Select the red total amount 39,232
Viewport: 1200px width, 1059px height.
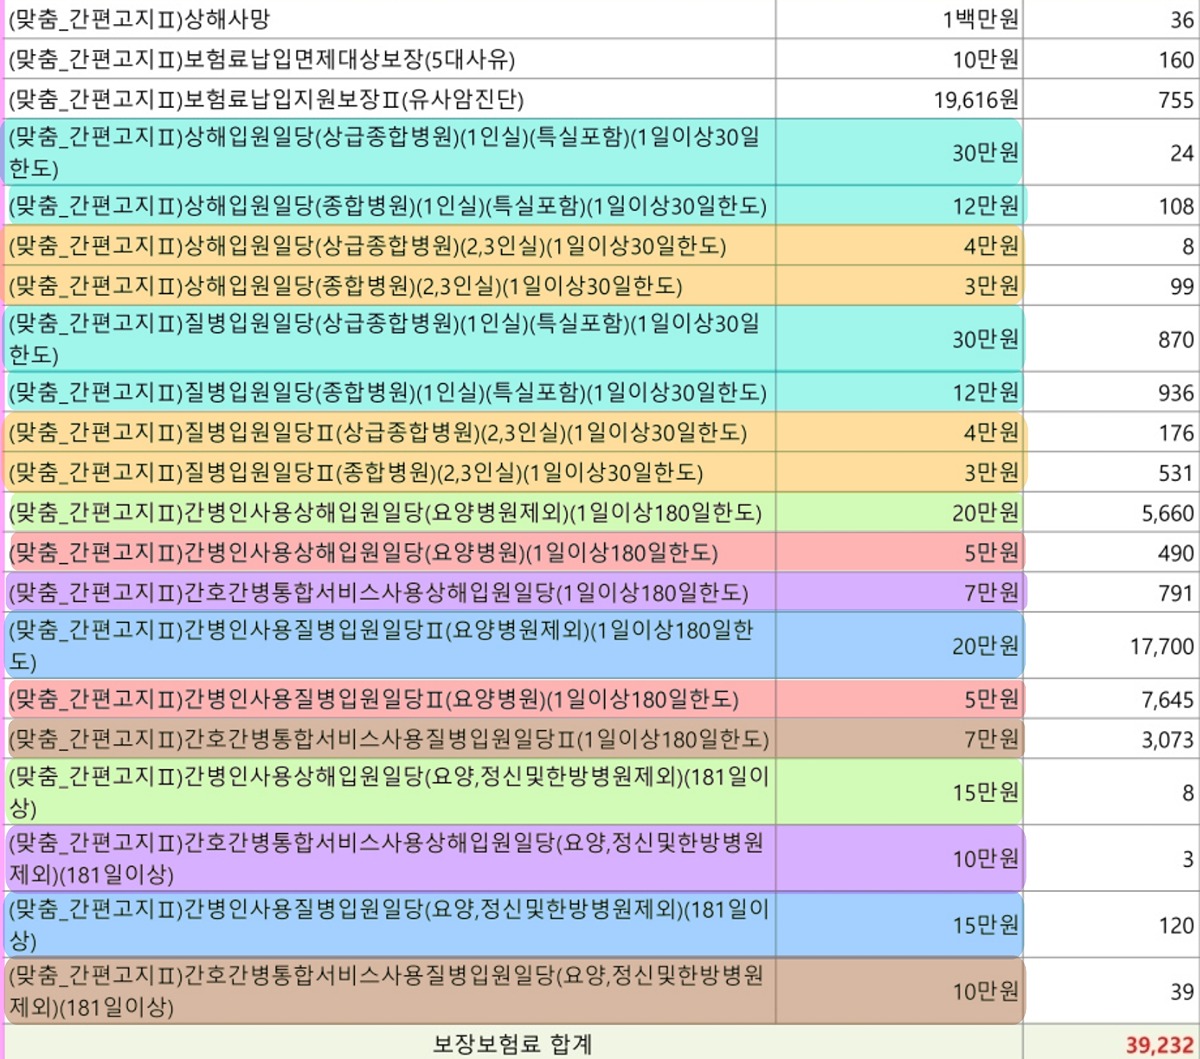(x=1159, y=1045)
